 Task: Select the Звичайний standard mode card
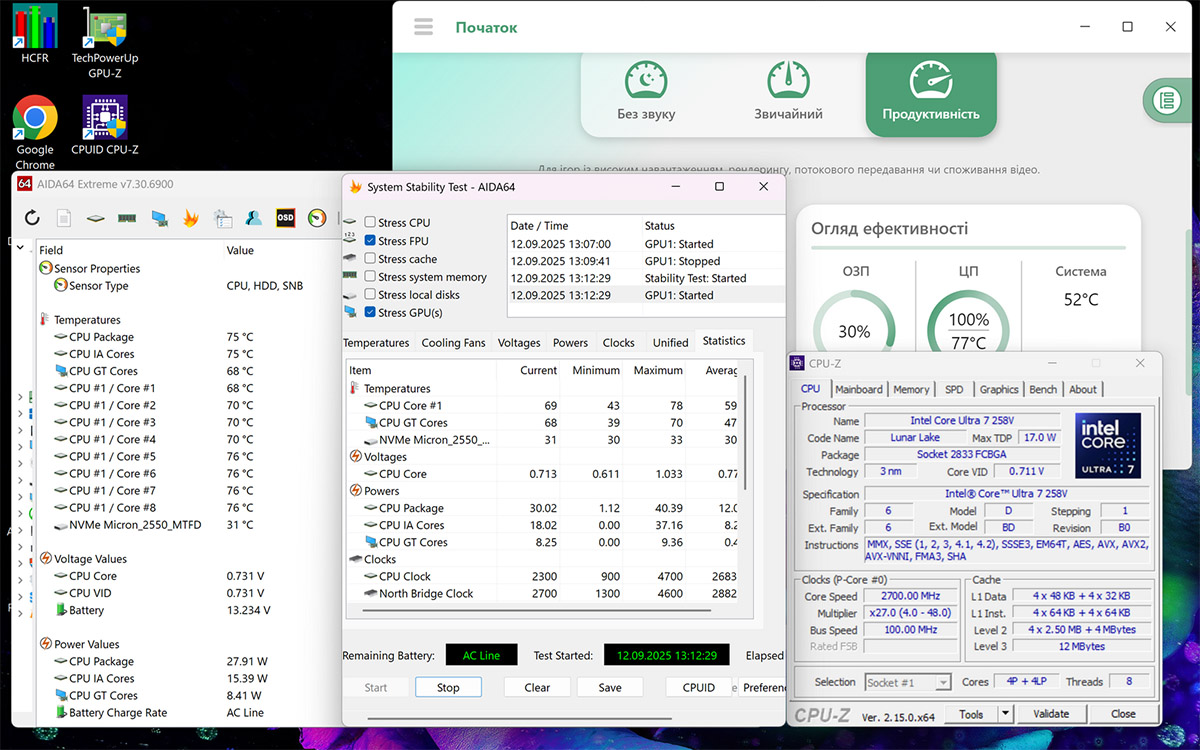[x=788, y=92]
